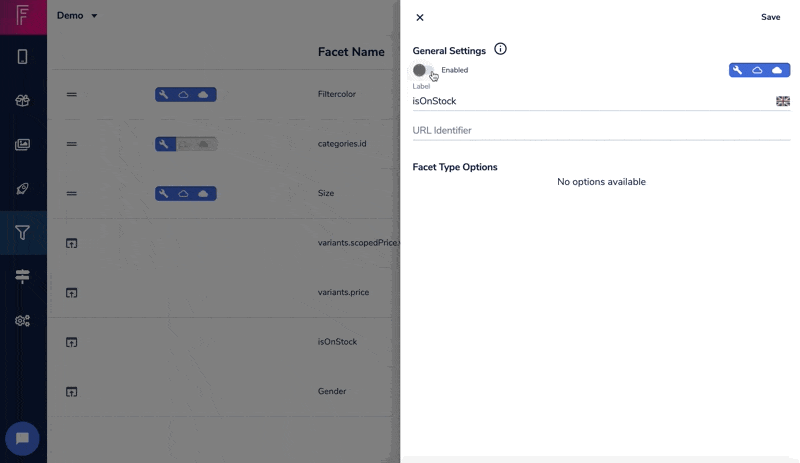
Task: Toggle the categories.id row environment switch
Action: pyautogui.click(x=185, y=144)
